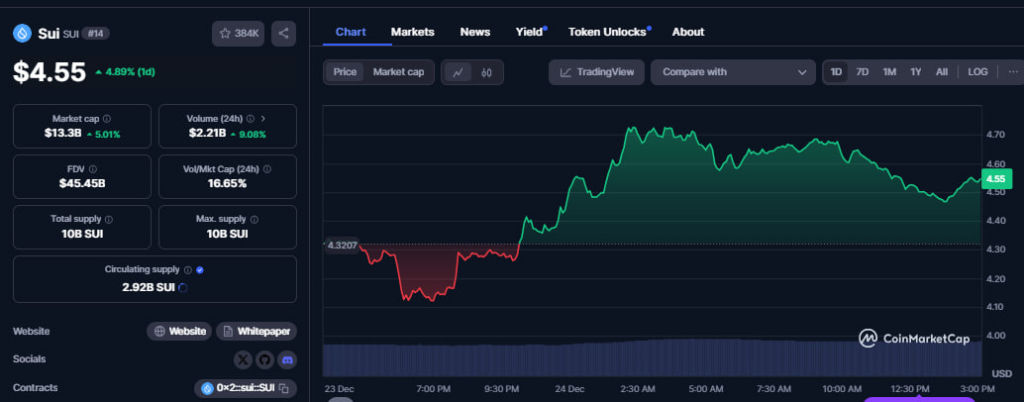Click info icon next to Total supply

(108, 219)
